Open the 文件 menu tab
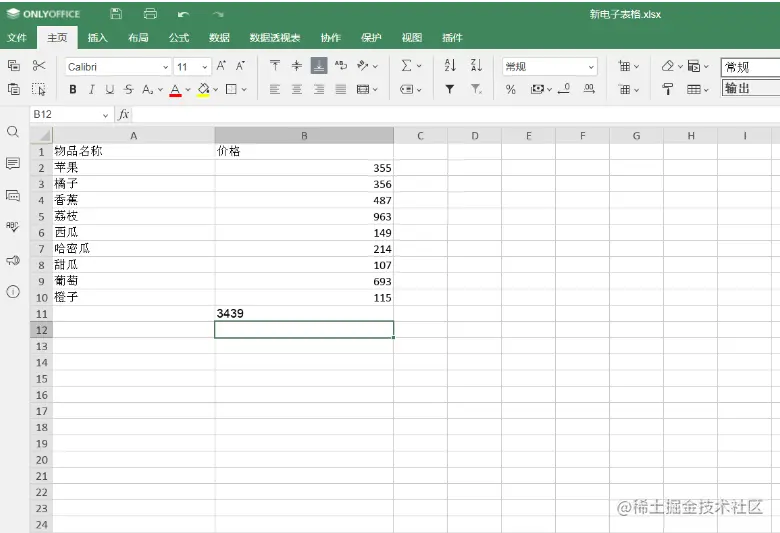The width and height of the screenshot is (780, 533). [17, 38]
